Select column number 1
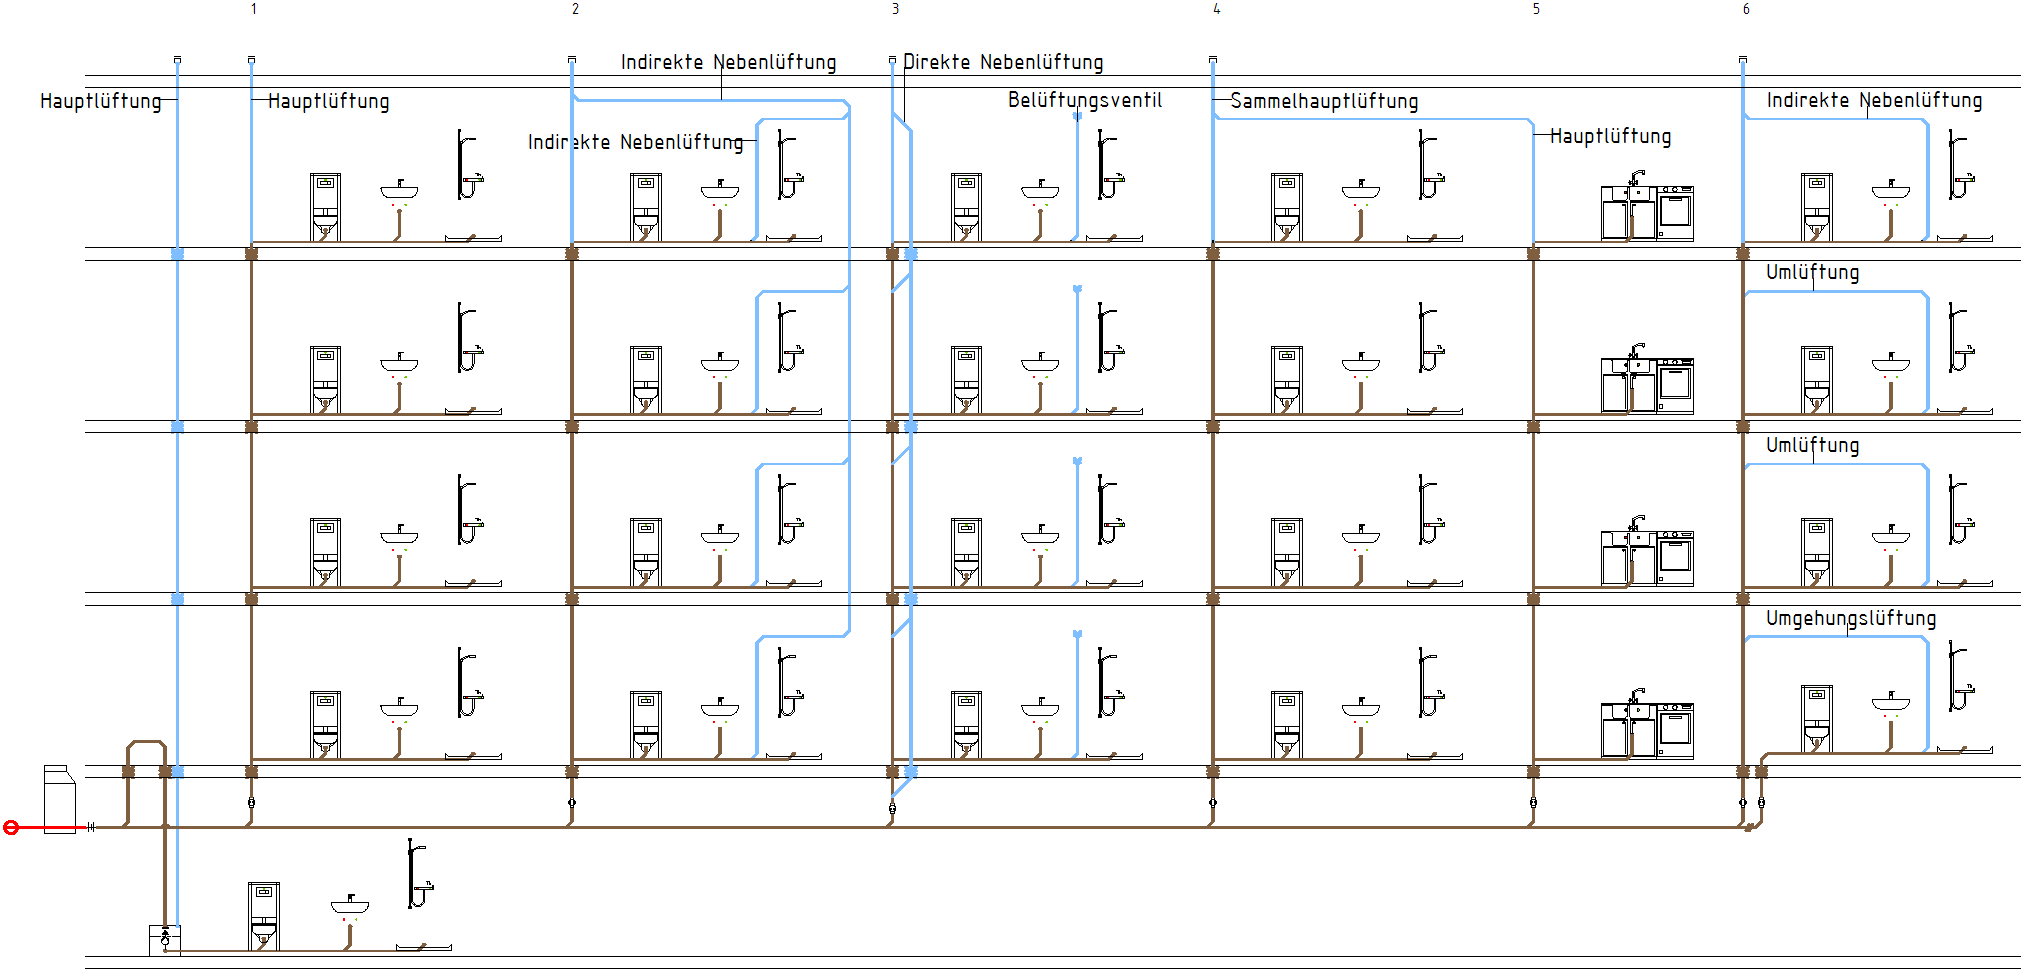The width and height of the screenshot is (2024, 972). [x=254, y=9]
